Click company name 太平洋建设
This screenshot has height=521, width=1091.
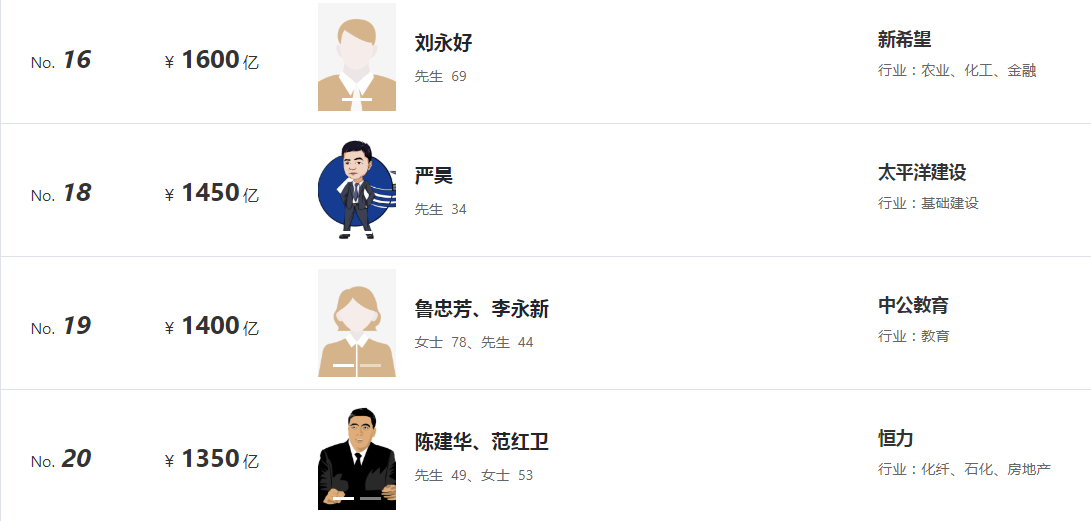click(922, 172)
